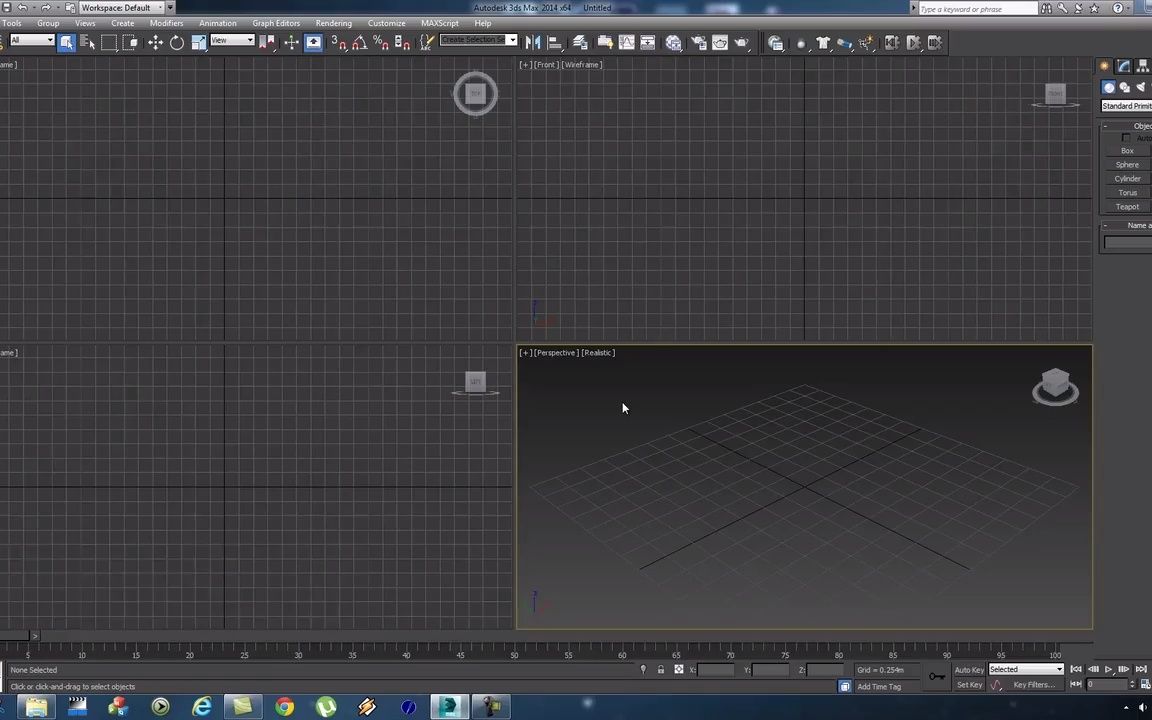Viewport: 1152px width, 720px height.
Task: Select the Select and Rotate tool
Action: coord(176,42)
